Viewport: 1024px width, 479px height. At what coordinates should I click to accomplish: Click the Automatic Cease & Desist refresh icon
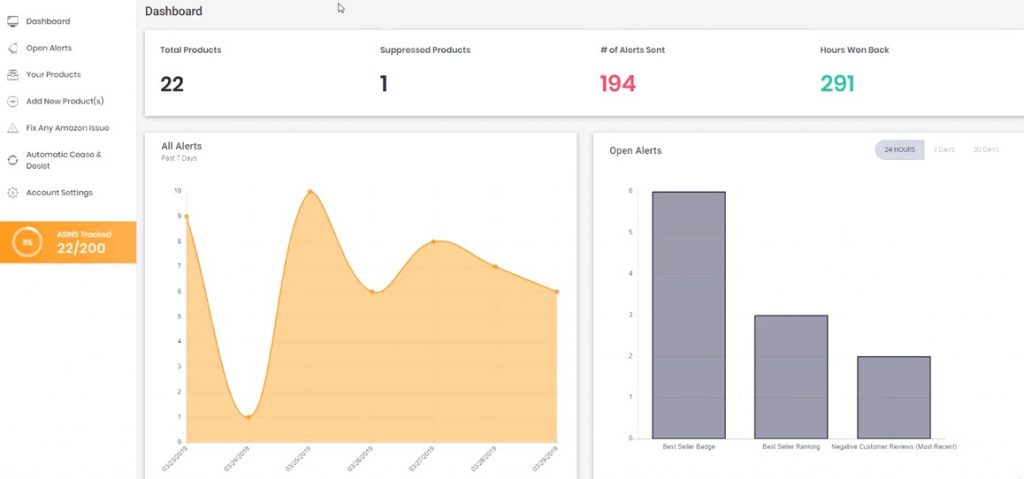coord(12,160)
